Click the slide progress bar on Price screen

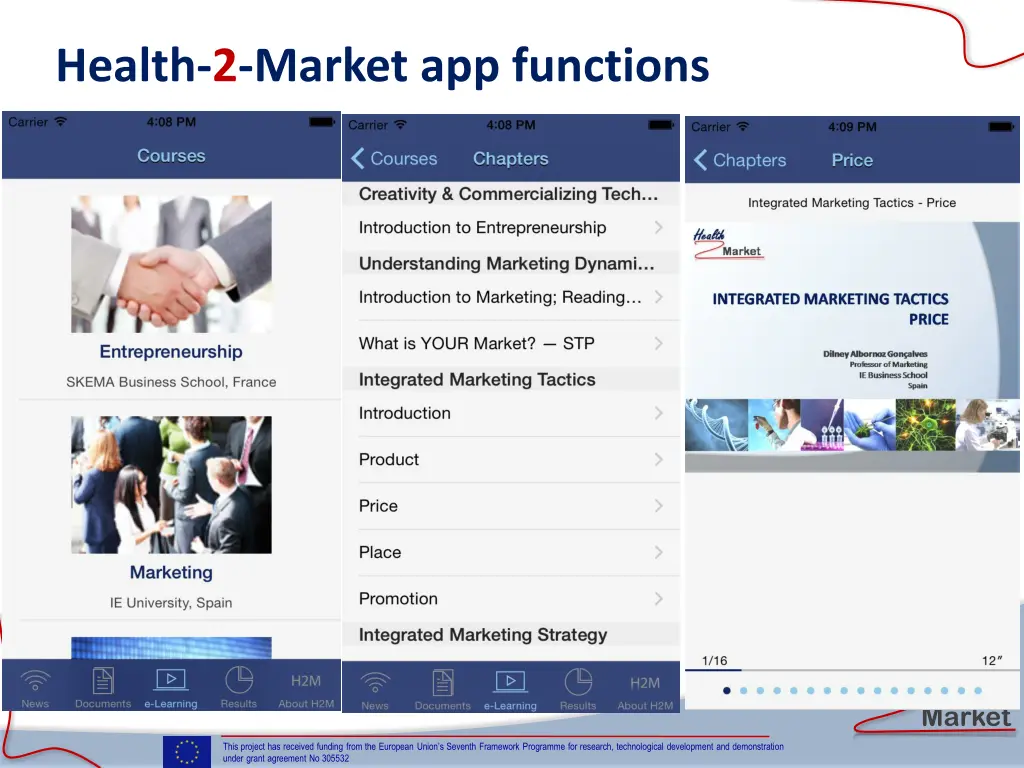tap(852, 670)
